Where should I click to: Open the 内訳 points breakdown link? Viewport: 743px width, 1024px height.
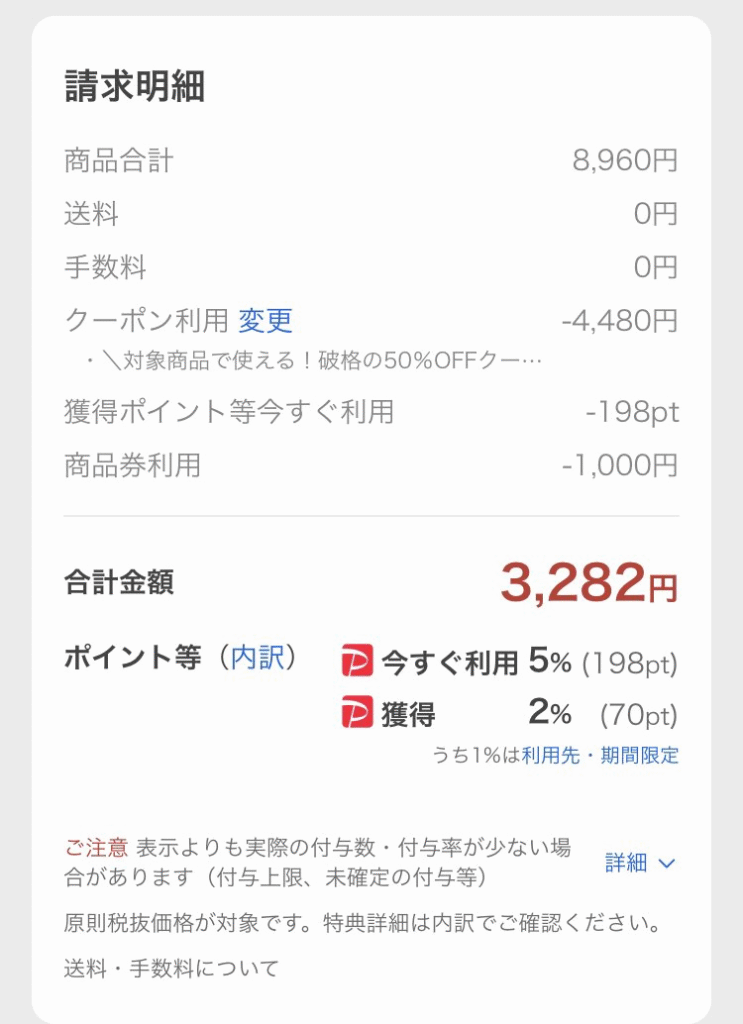pos(258,657)
